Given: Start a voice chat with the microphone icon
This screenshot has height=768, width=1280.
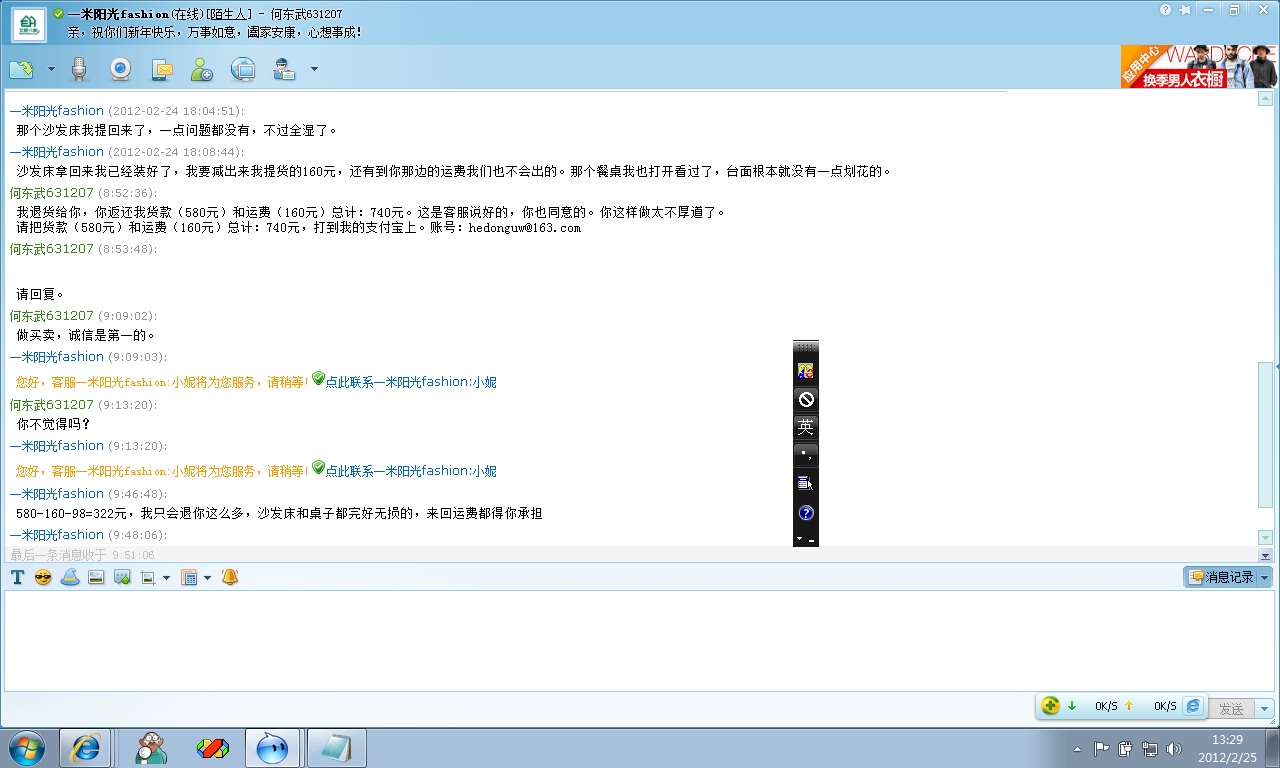Looking at the screenshot, I should pyautogui.click(x=79, y=69).
